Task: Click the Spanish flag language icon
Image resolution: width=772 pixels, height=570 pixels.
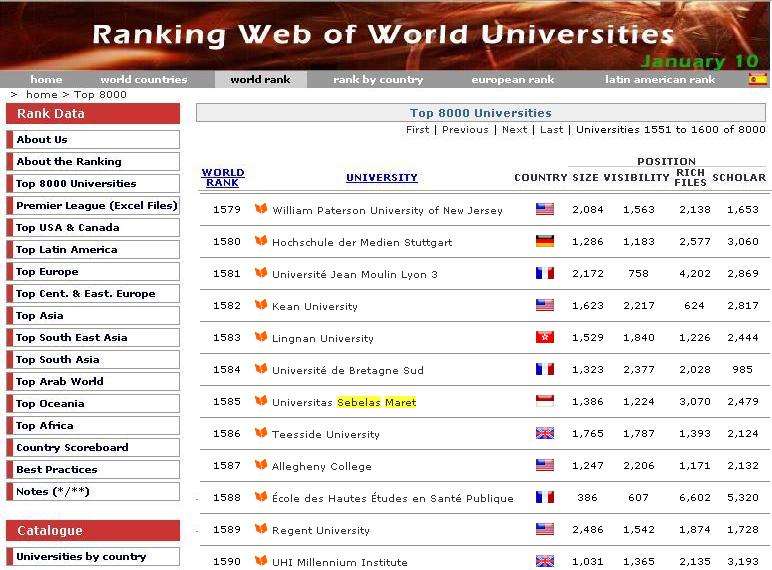Action: pyautogui.click(x=757, y=79)
